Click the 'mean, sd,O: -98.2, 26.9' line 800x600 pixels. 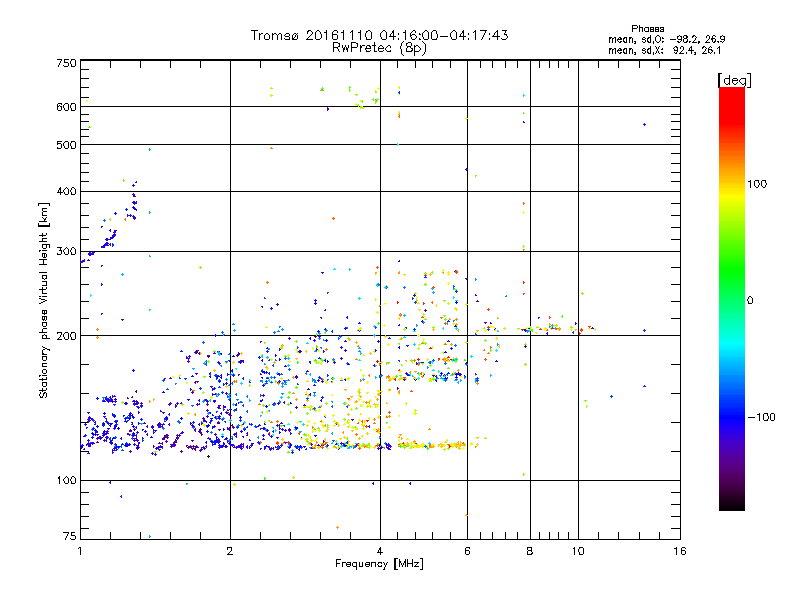click(666, 39)
